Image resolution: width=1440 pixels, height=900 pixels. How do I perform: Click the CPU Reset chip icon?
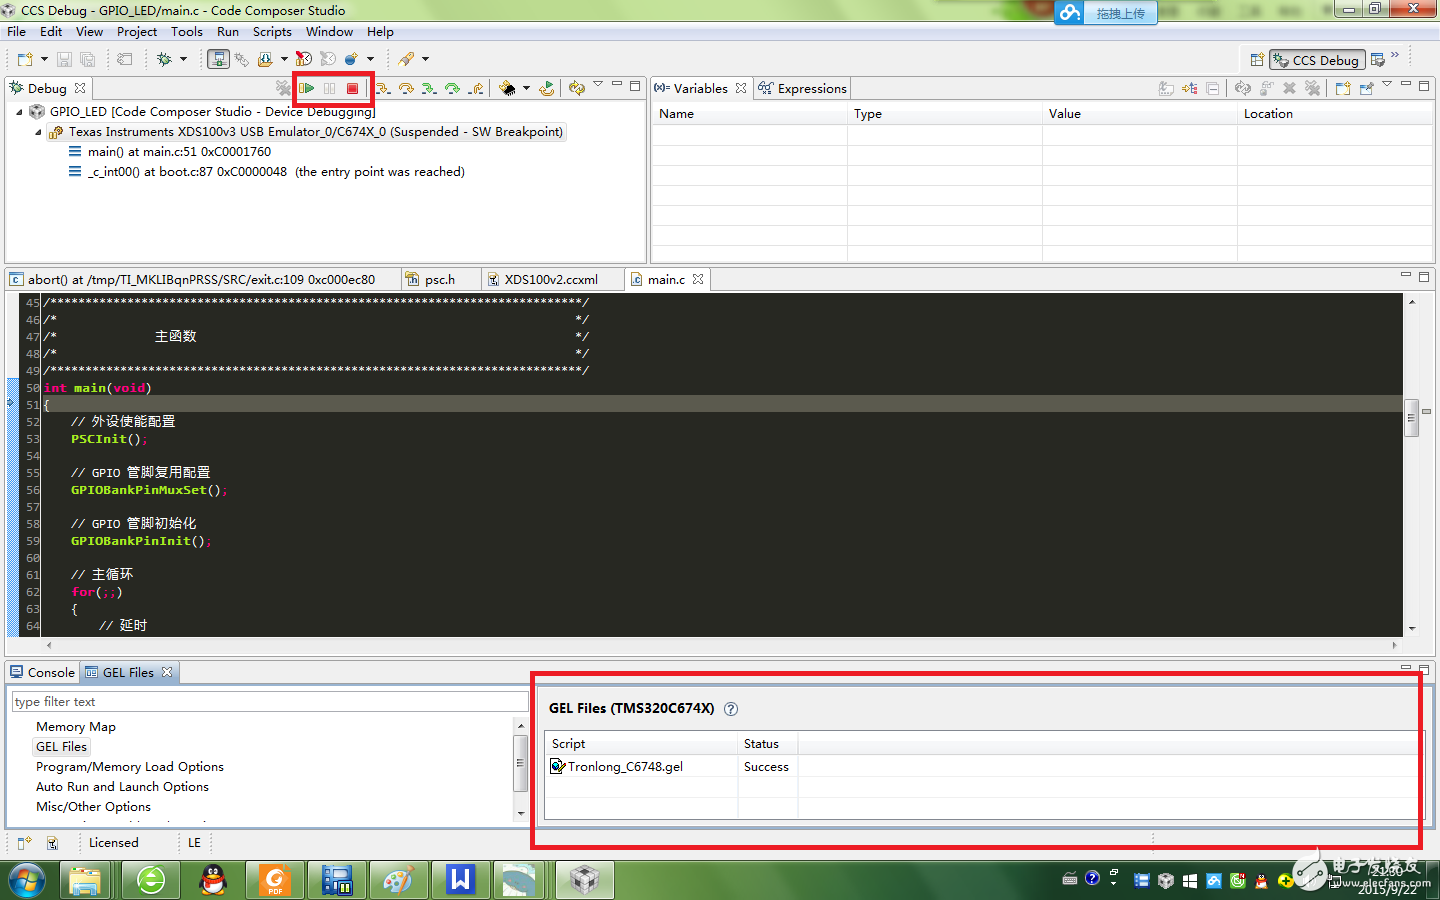508,88
